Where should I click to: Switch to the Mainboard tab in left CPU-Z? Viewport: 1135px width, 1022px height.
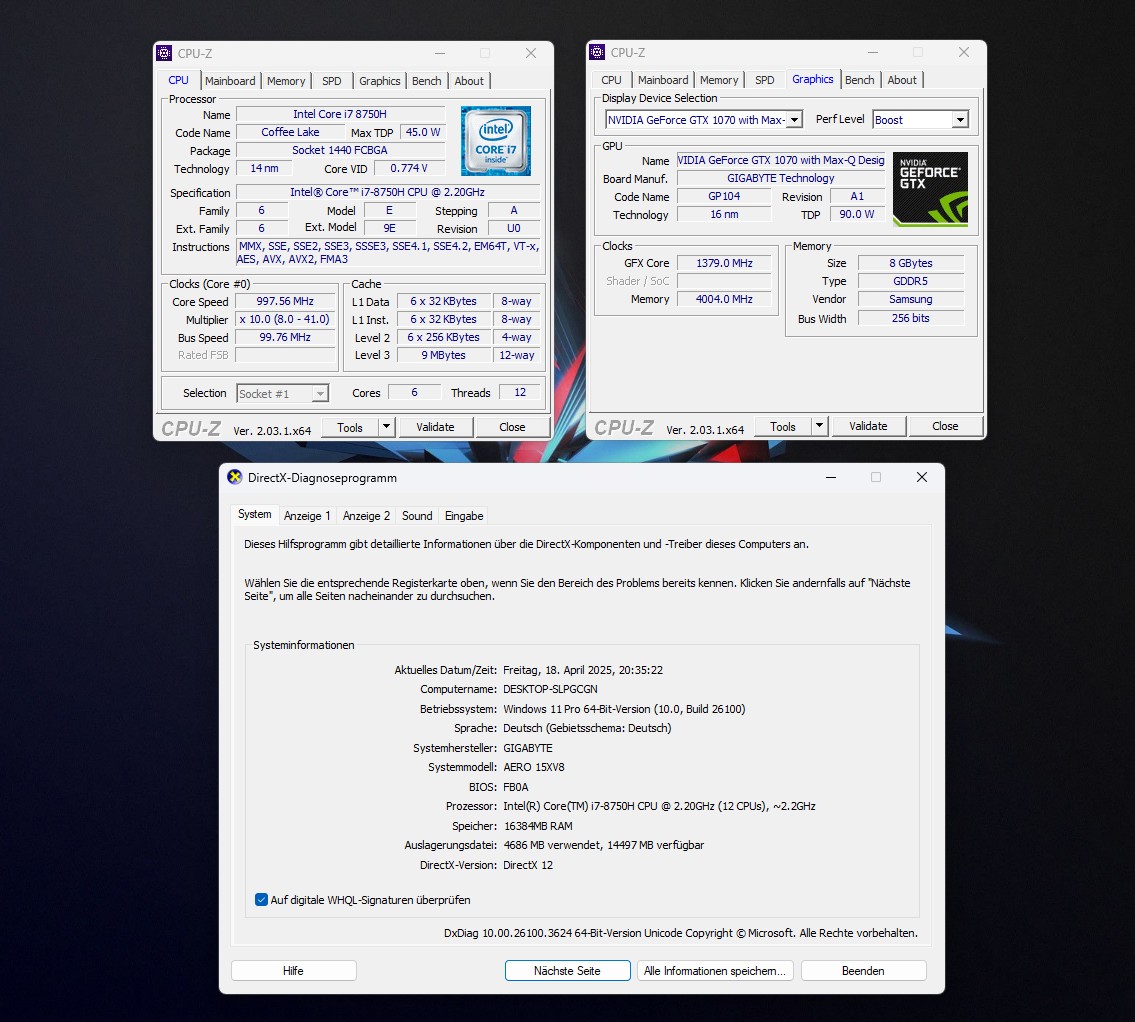[x=230, y=81]
